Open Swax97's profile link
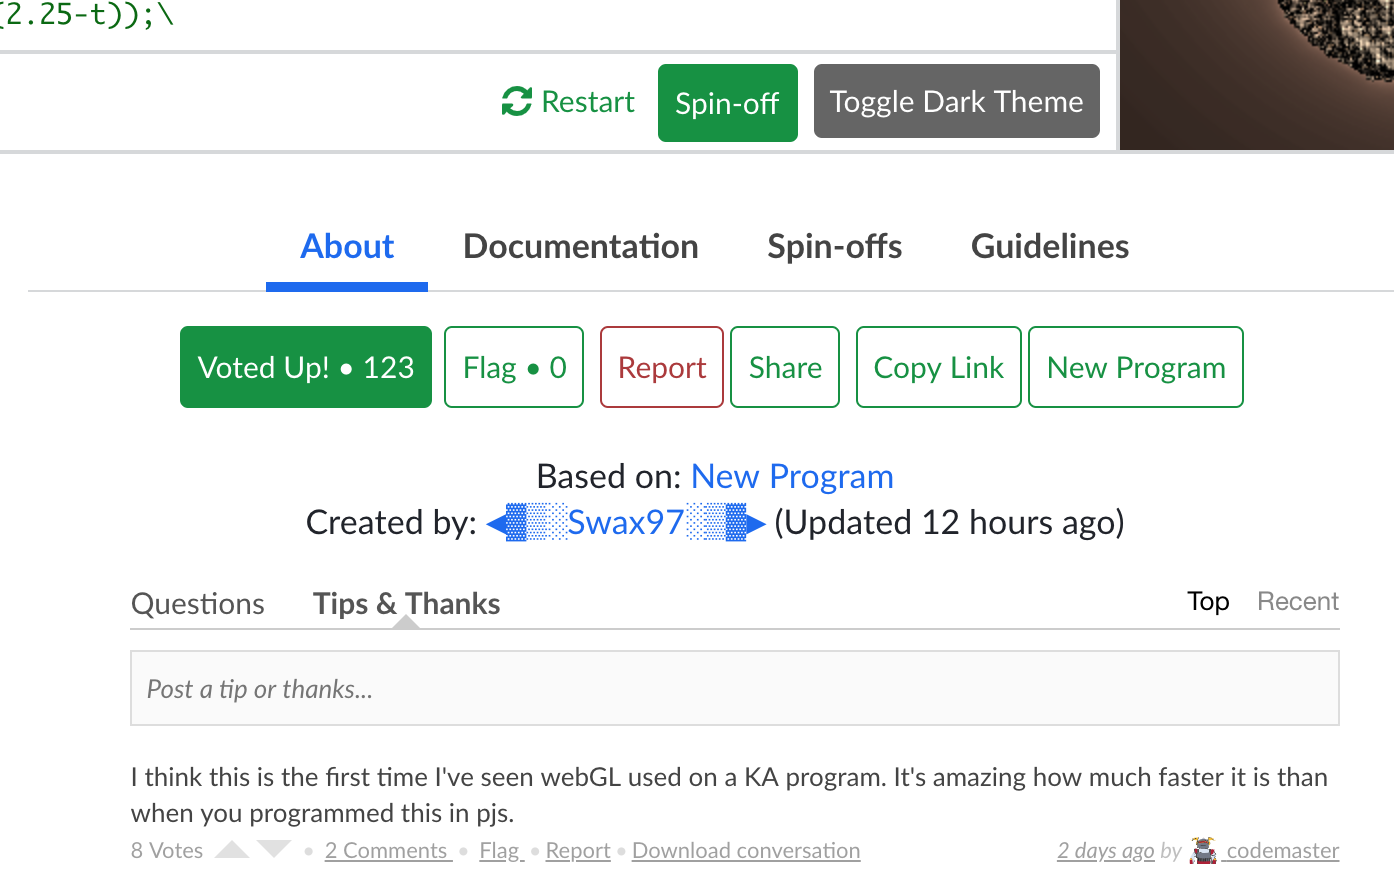The height and width of the screenshot is (874, 1394). coord(626,523)
